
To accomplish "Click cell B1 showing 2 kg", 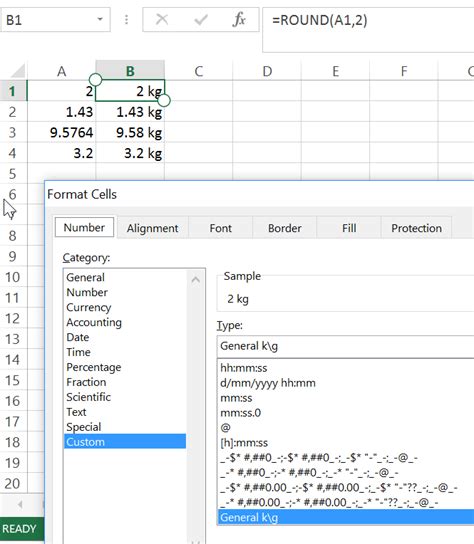I will click(130, 91).
